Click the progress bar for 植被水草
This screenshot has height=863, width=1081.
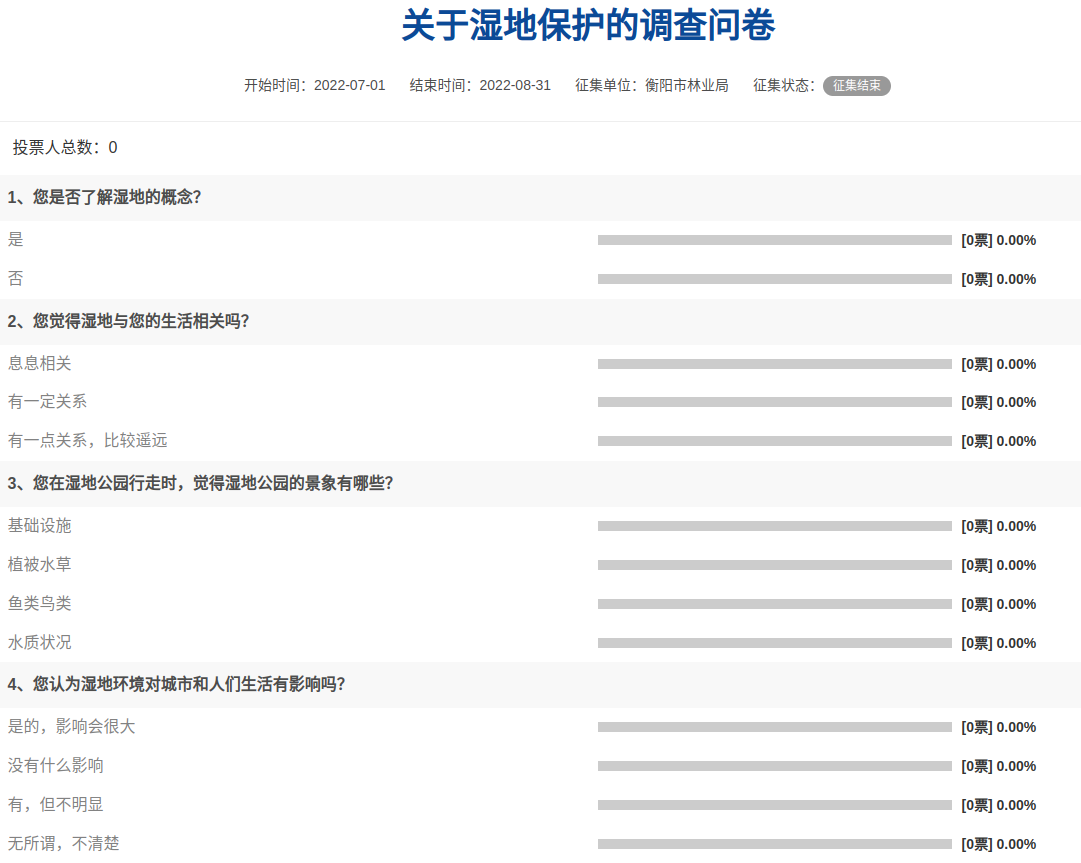click(774, 565)
